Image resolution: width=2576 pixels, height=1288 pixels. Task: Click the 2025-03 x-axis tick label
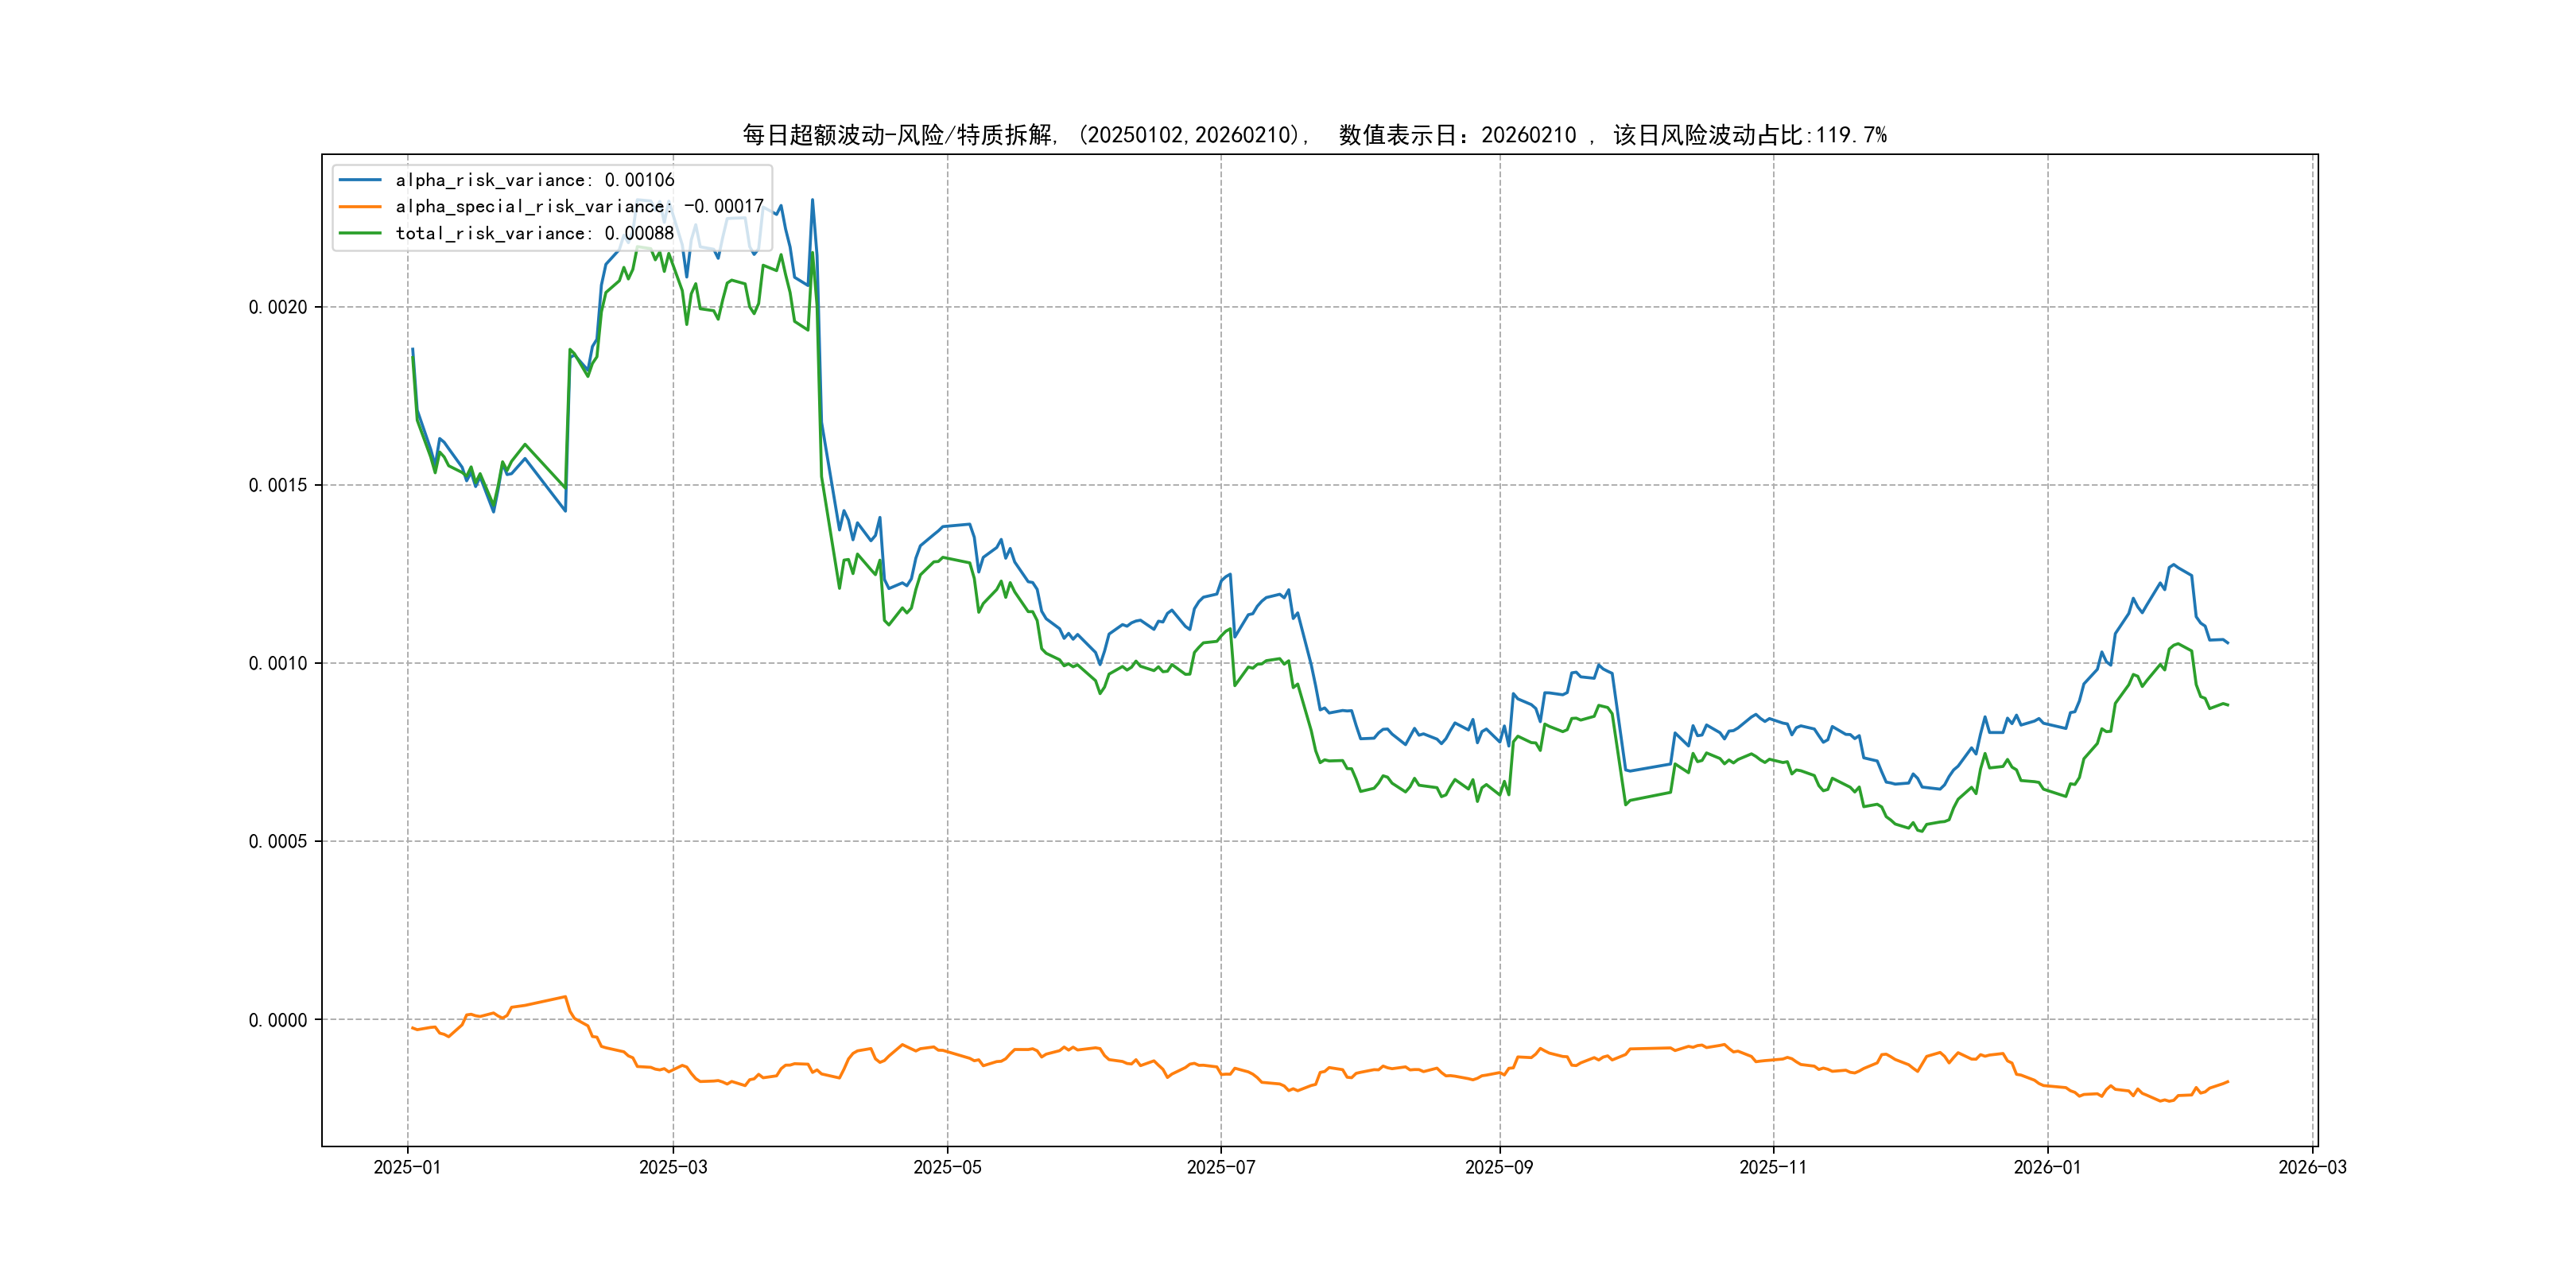pos(673,1167)
